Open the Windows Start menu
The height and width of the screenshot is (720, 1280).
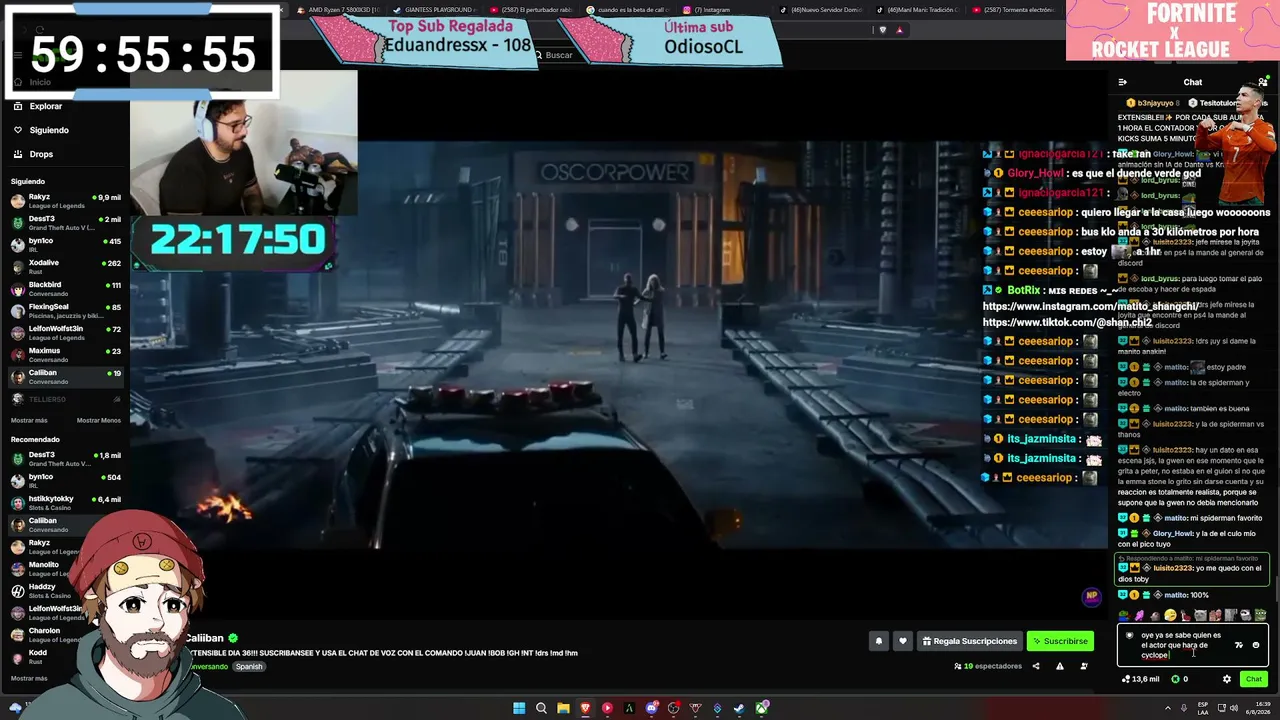coord(519,708)
